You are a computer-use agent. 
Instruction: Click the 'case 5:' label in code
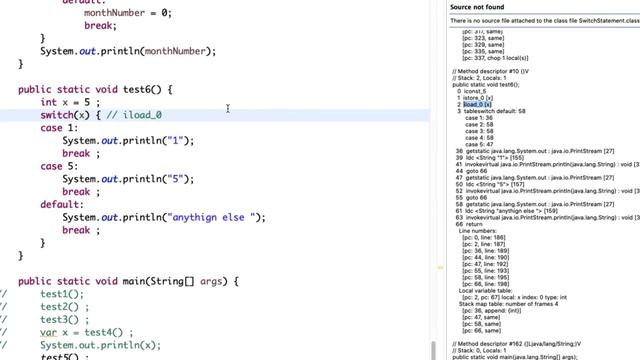pyautogui.click(x=59, y=166)
